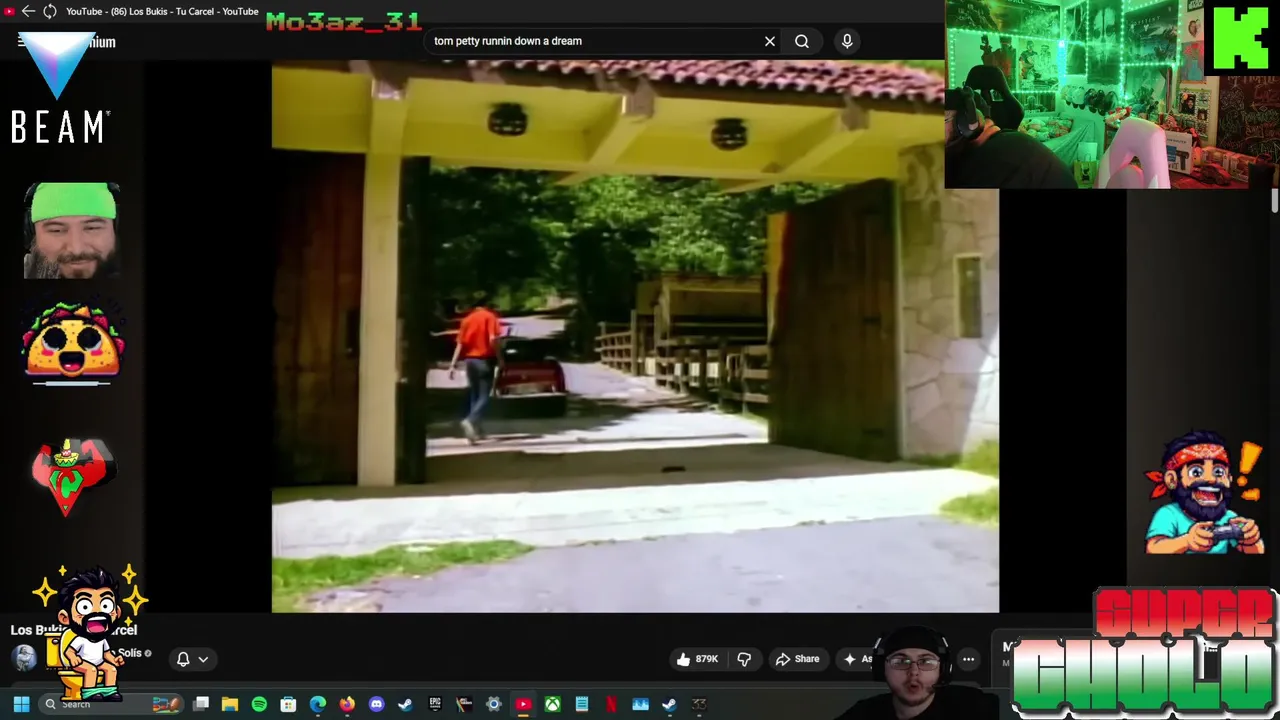Open Task View in the taskbar
The width and height of the screenshot is (1280, 720).
(201, 704)
